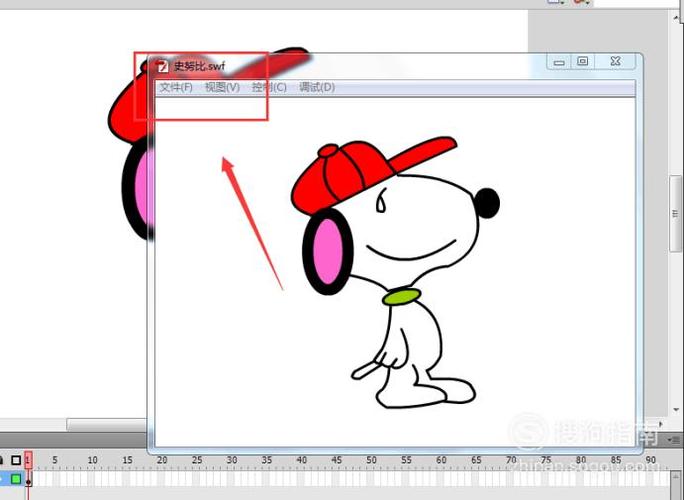The width and height of the screenshot is (684, 500).
Task: Click the timeline vertical scrollbar up arrow
Action: point(677,479)
